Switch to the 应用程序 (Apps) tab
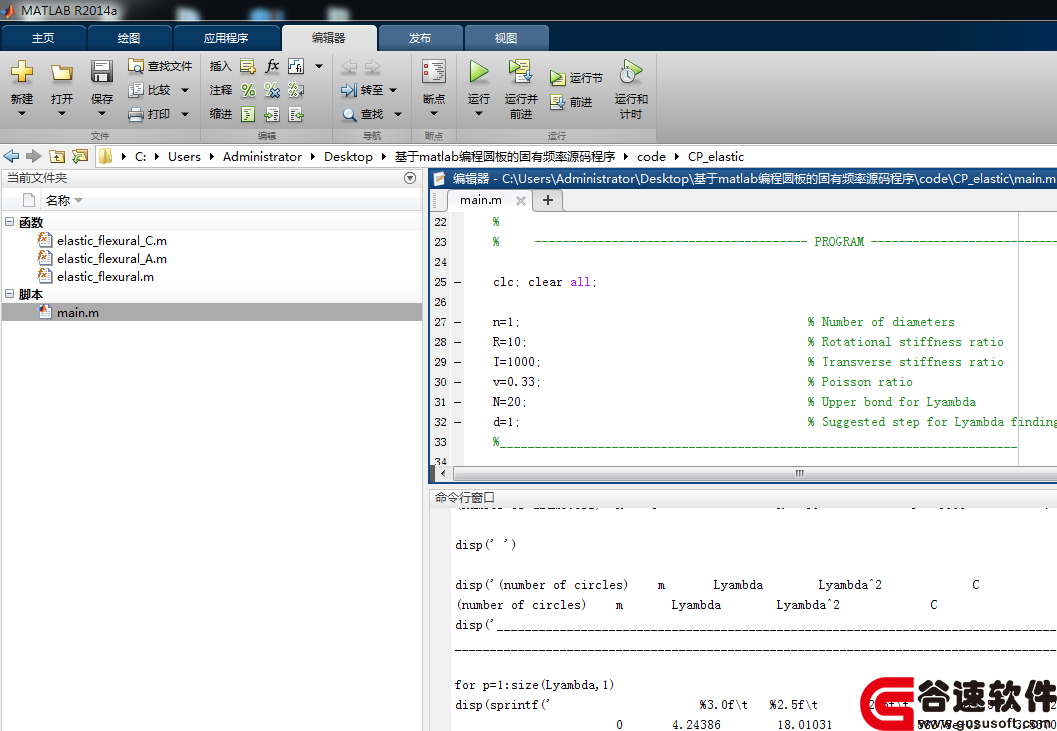 pos(226,38)
